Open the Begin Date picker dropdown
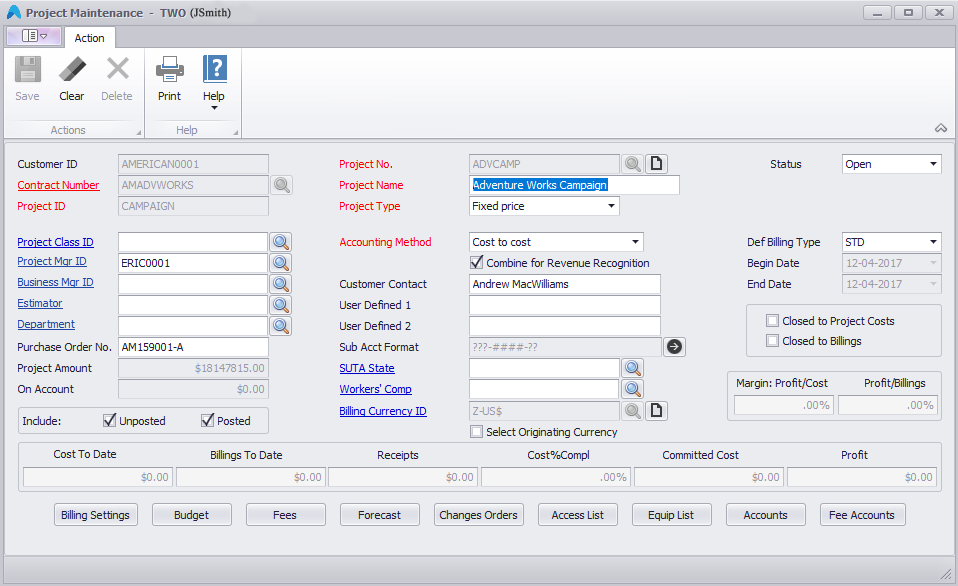The image size is (958, 586). coord(933,263)
